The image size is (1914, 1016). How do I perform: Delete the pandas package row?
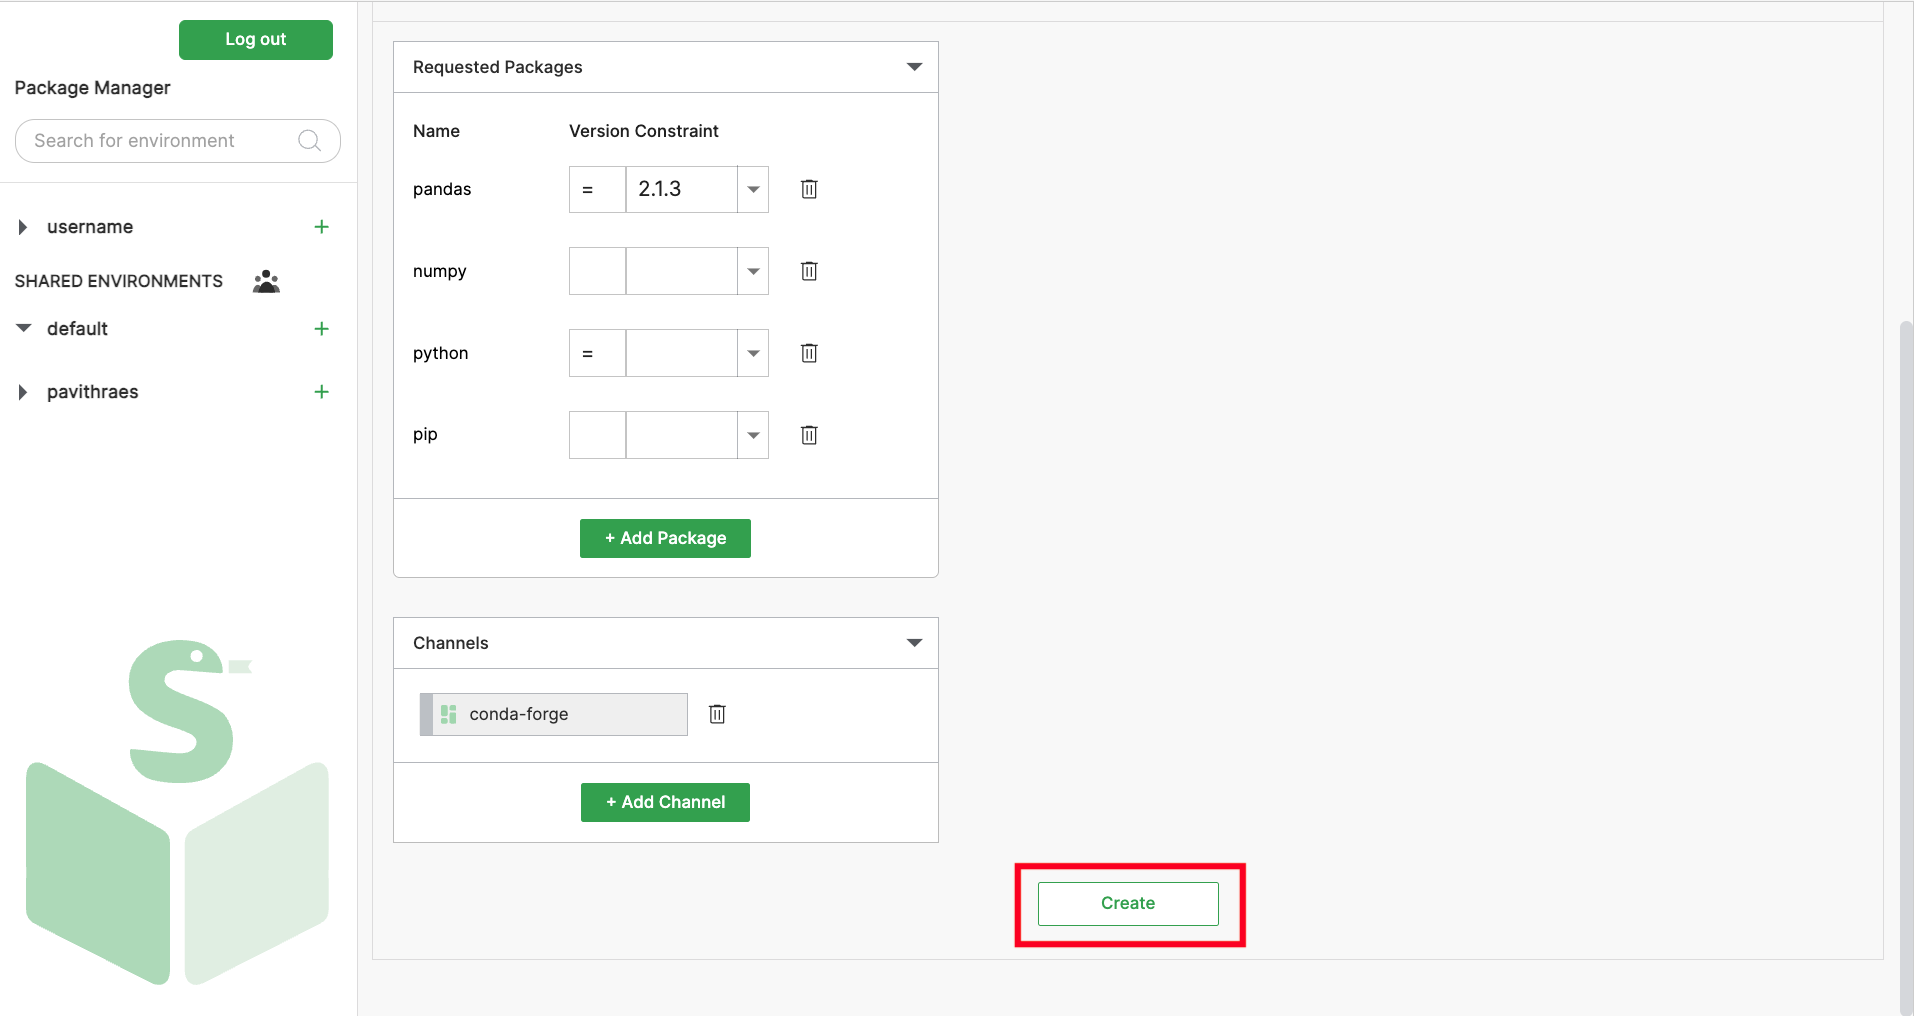click(x=809, y=189)
